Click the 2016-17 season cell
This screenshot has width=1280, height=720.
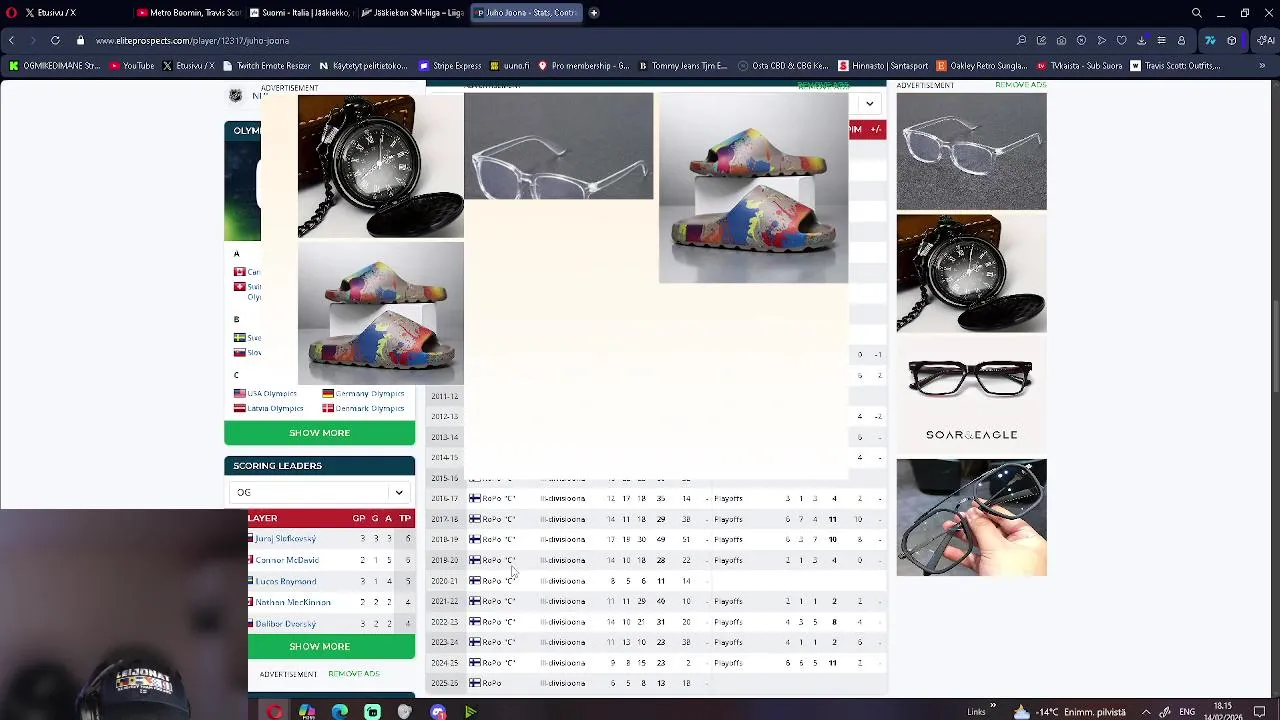[x=444, y=498]
